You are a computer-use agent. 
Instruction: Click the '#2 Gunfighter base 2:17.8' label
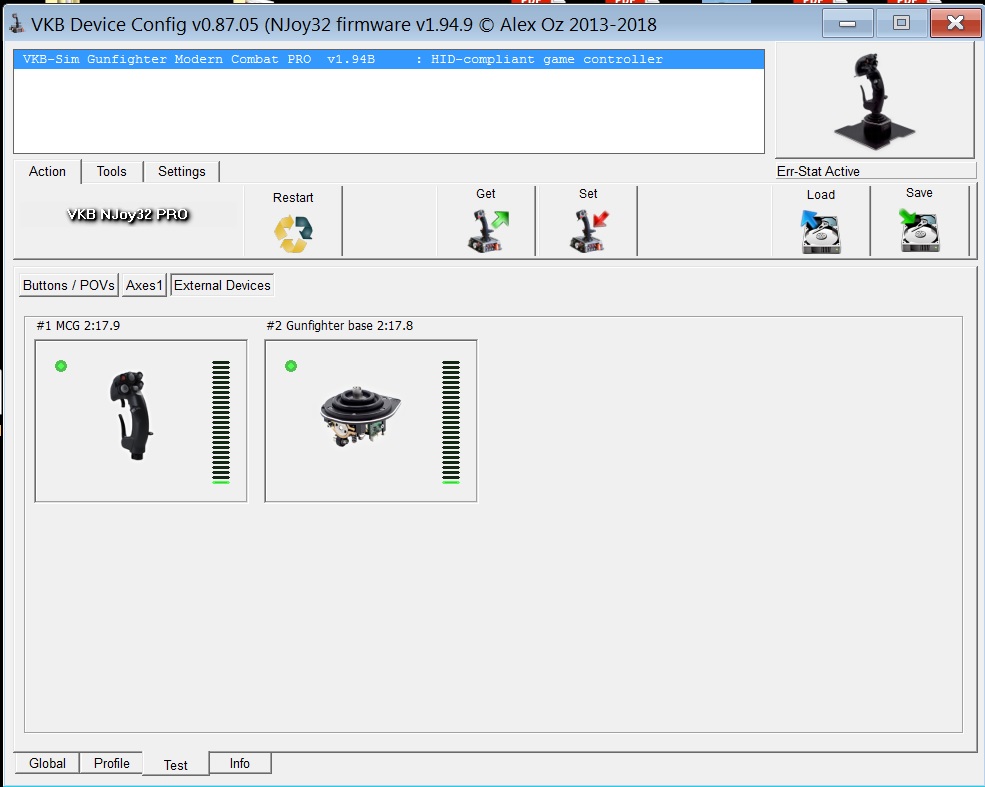coord(340,325)
